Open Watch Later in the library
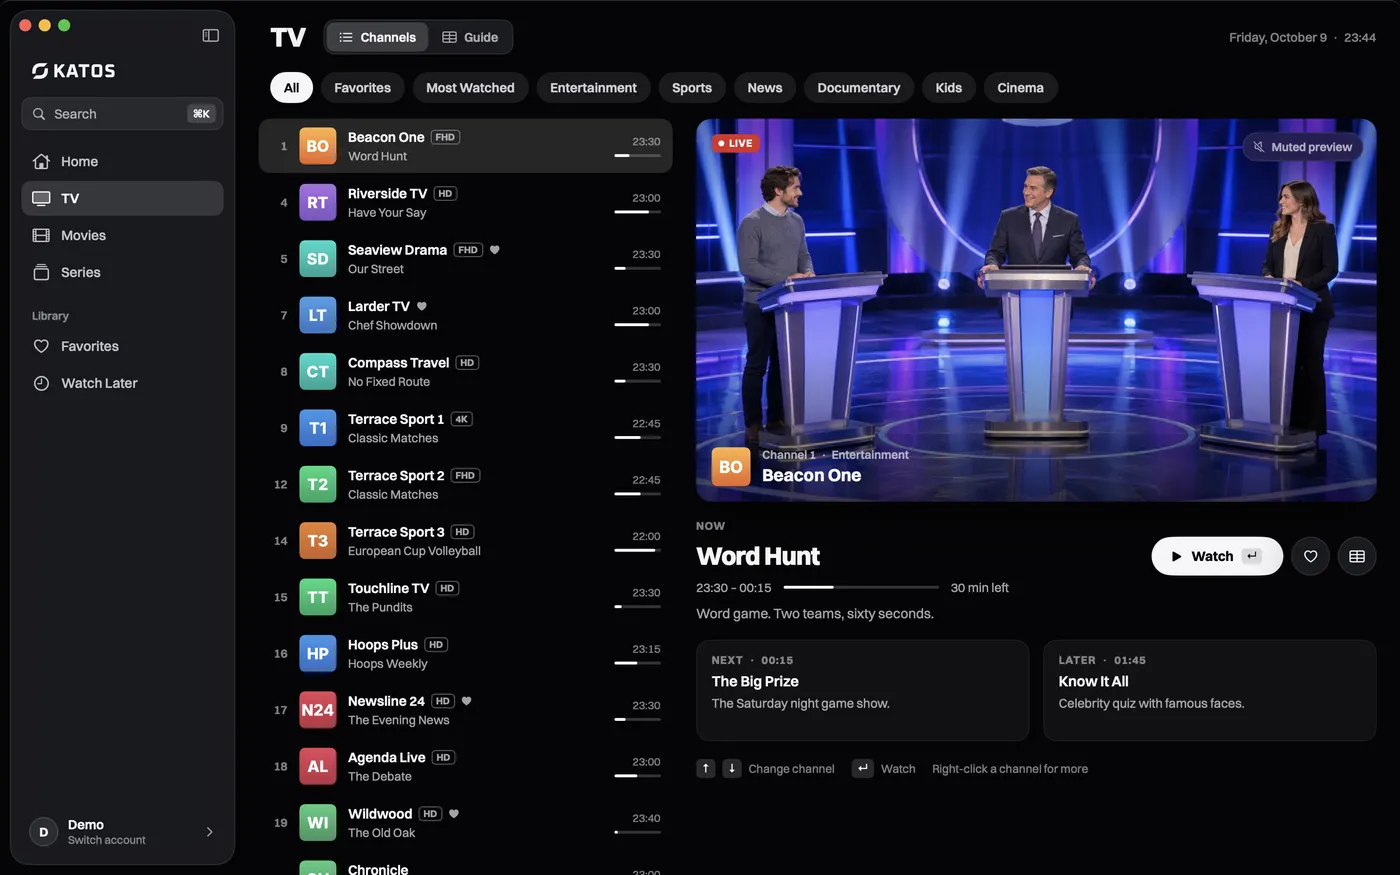This screenshot has height=875, width=1400. coord(122,383)
